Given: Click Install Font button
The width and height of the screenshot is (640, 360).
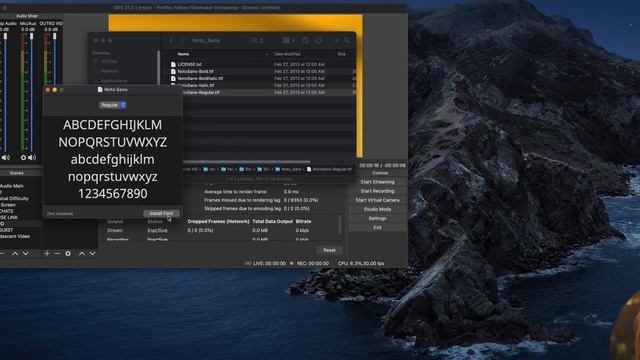Looking at the screenshot, I should 161,213.
